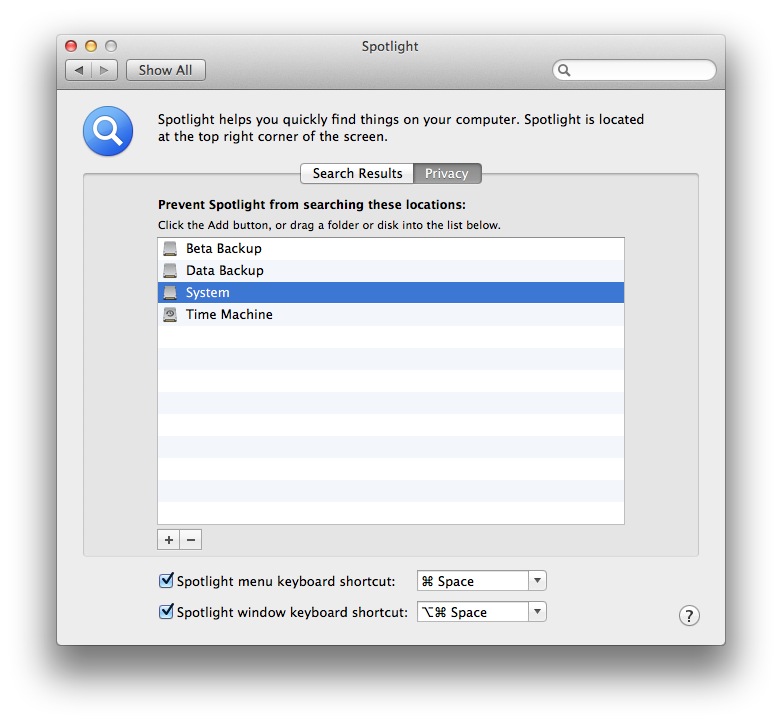Remove selected location with minus button

[191, 540]
